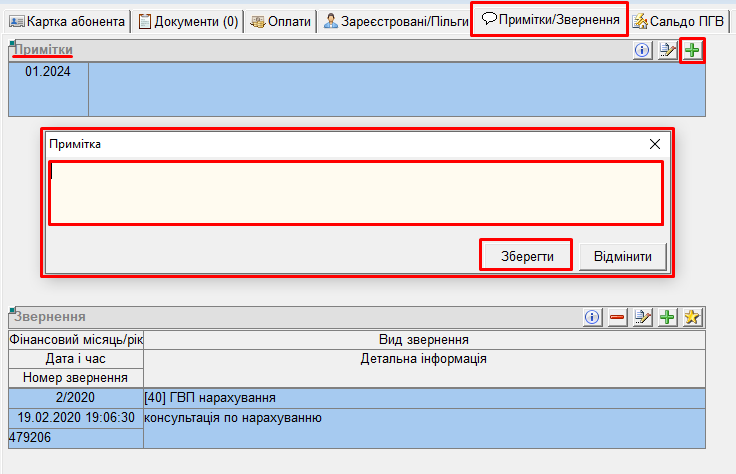Select the appeal row [40] ГВП нарахування

(x=424, y=398)
